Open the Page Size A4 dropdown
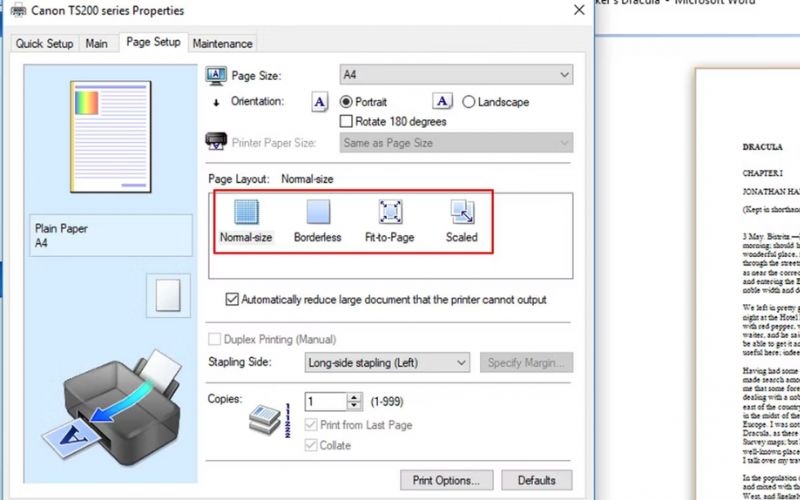 (456, 75)
